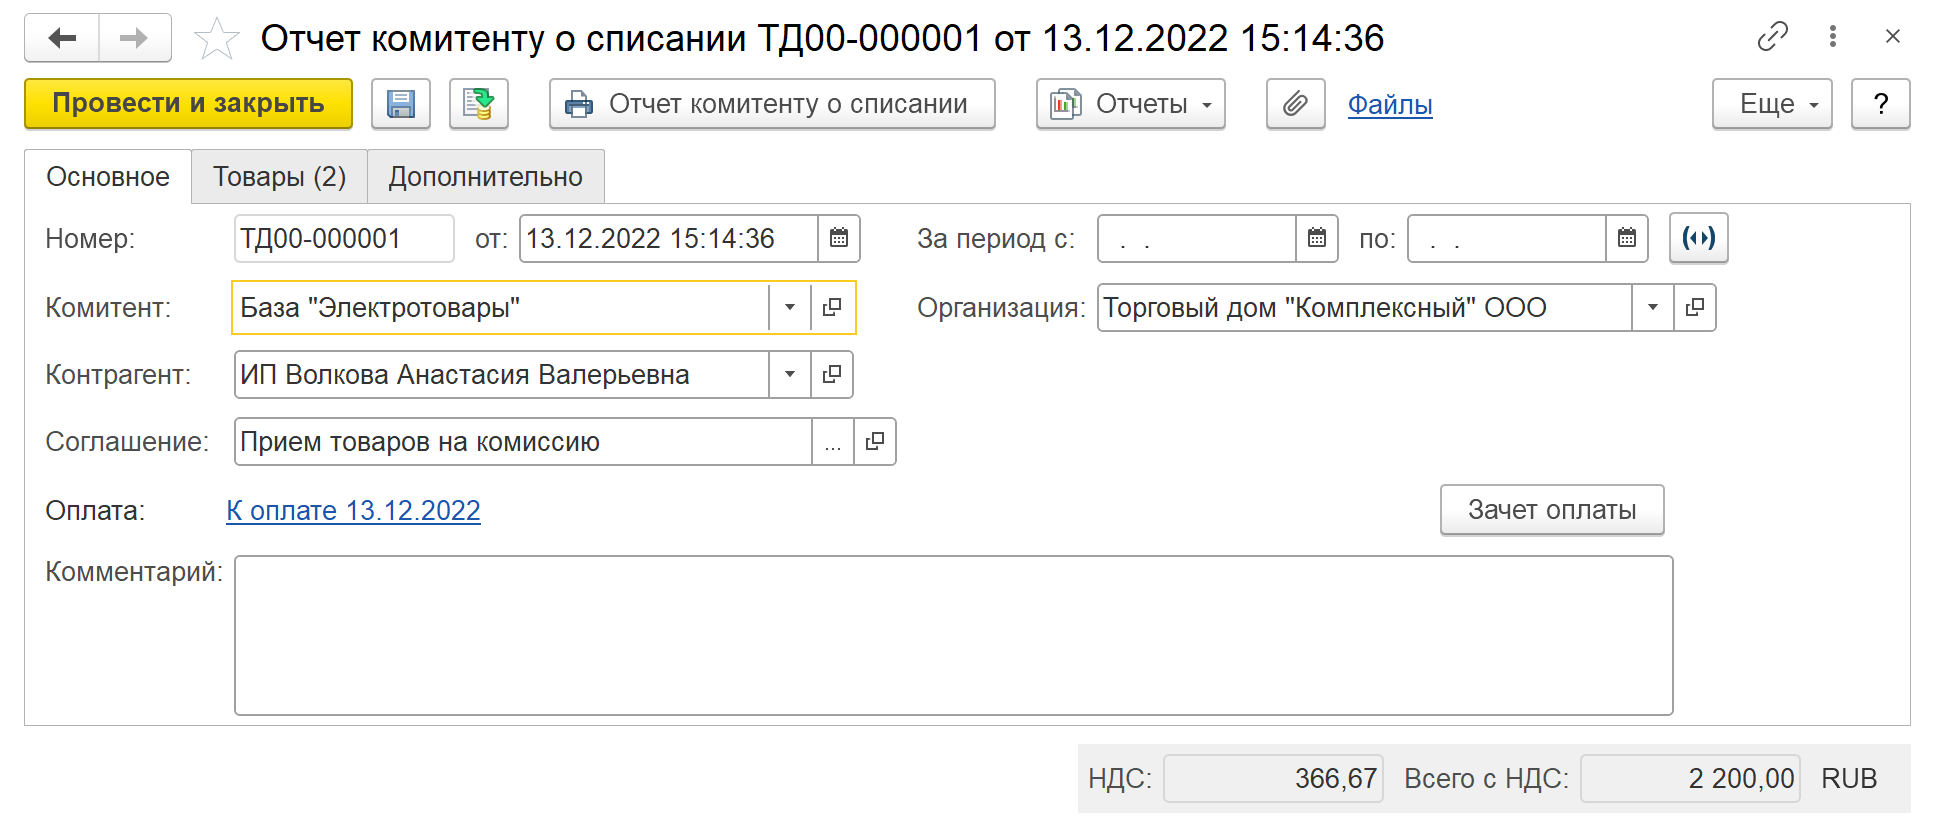The image size is (1937, 828).
Task: Open the К оплате 13.12.2022 link
Action: [353, 511]
